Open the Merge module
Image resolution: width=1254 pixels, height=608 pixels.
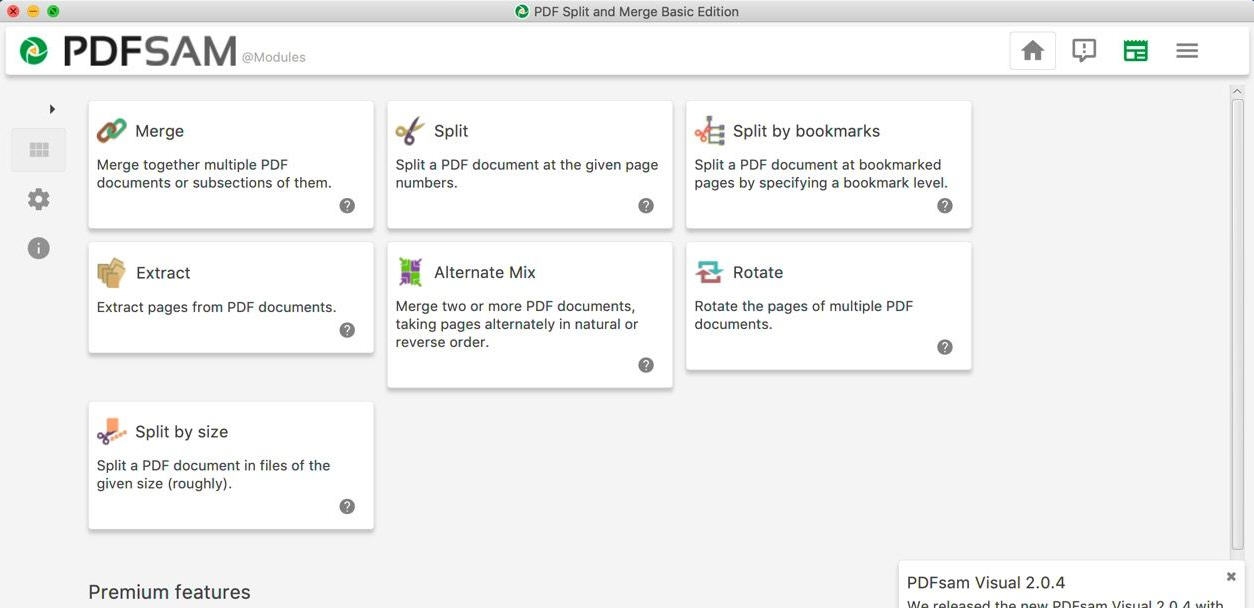(x=160, y=131)
